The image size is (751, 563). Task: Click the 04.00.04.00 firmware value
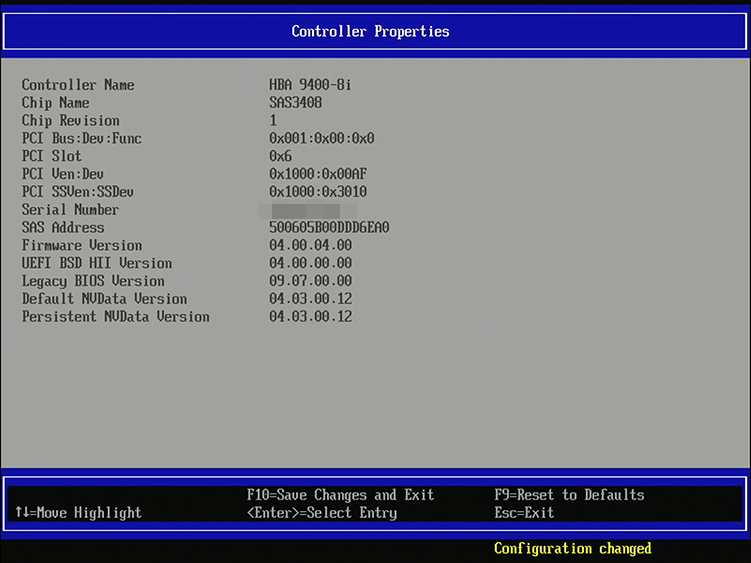pyautogui.click(x=310, y=245)
